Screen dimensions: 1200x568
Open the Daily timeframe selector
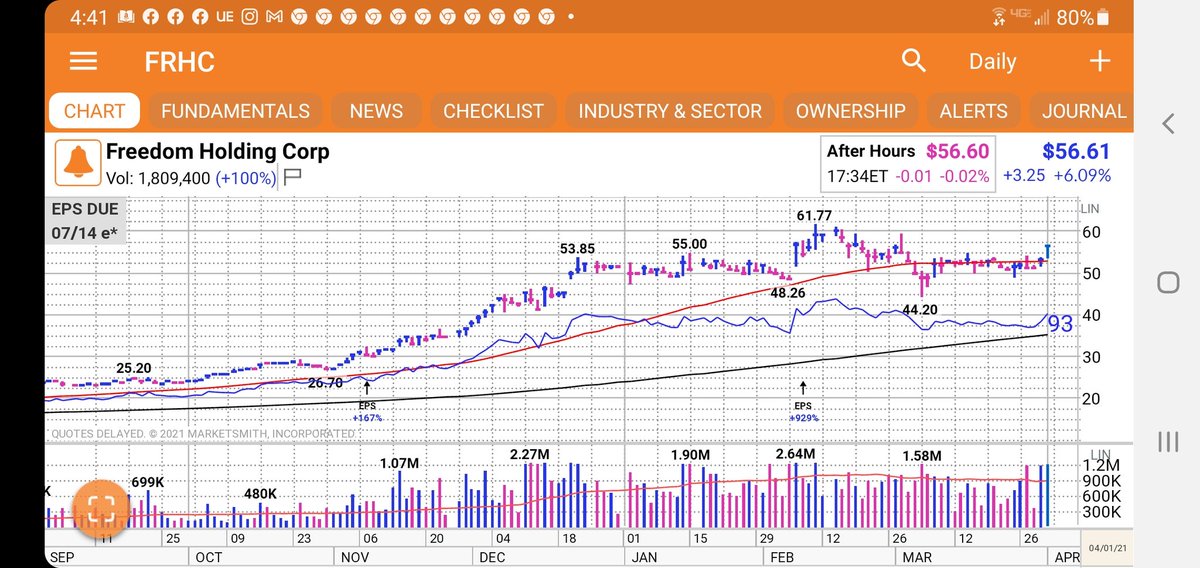[x=992, y=61]
